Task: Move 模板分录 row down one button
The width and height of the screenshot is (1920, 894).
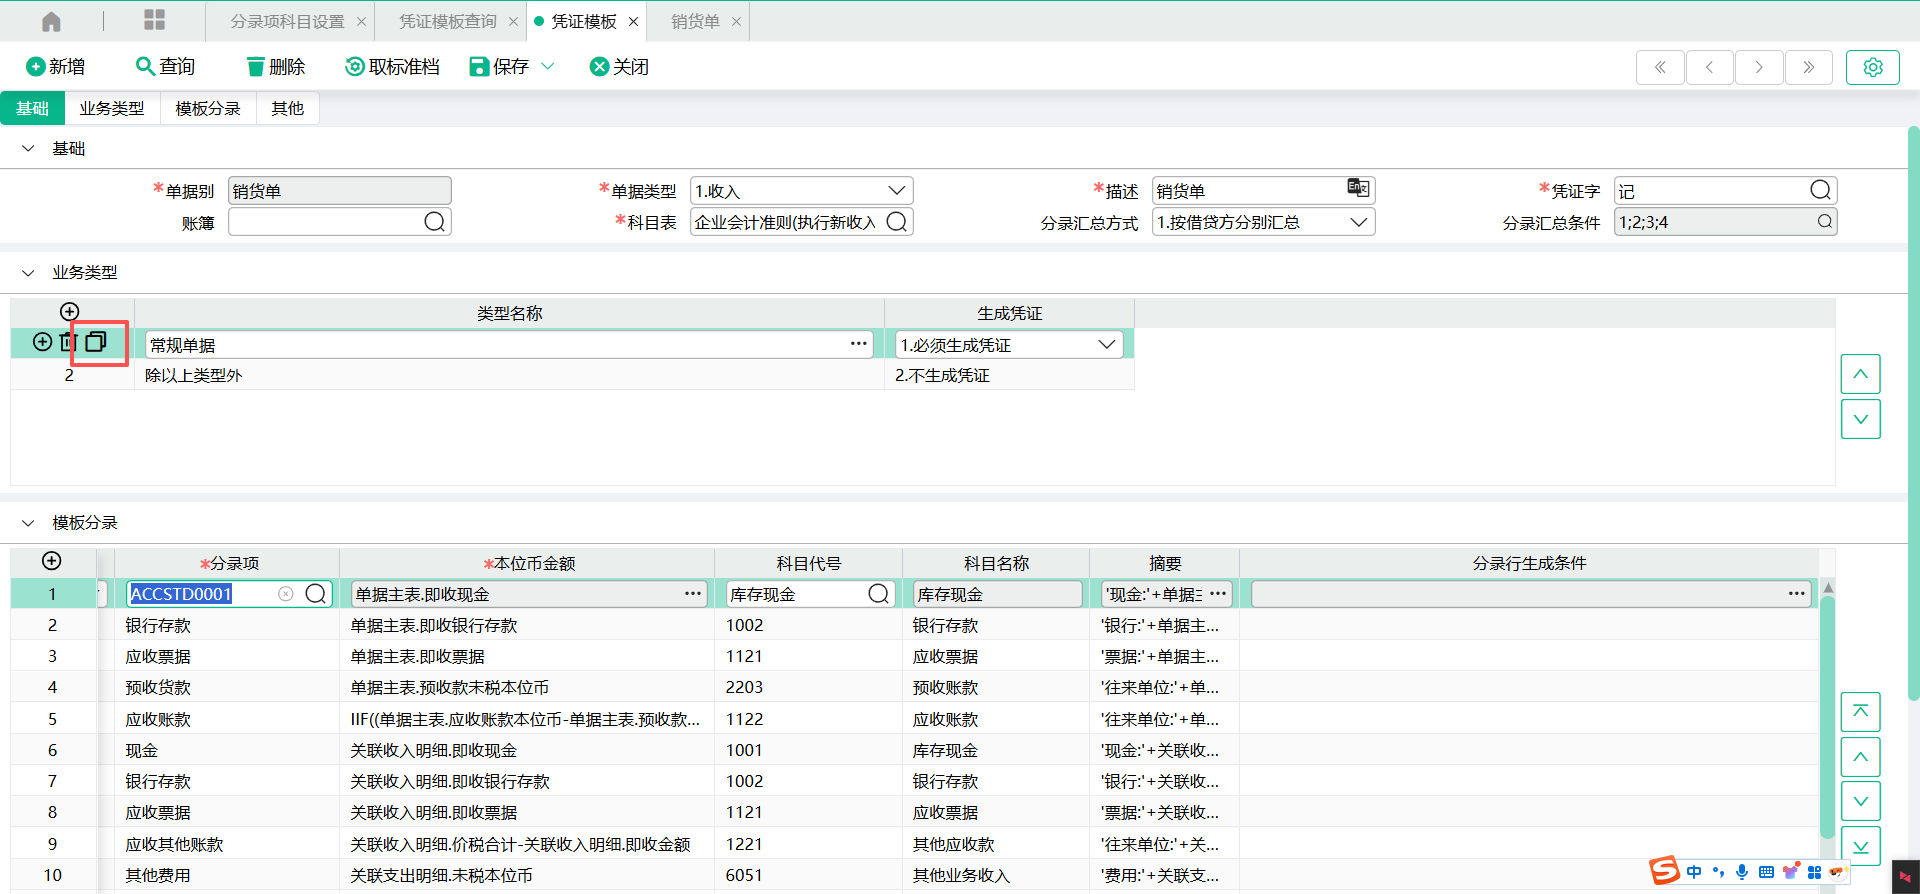Action: (1860, 801)
